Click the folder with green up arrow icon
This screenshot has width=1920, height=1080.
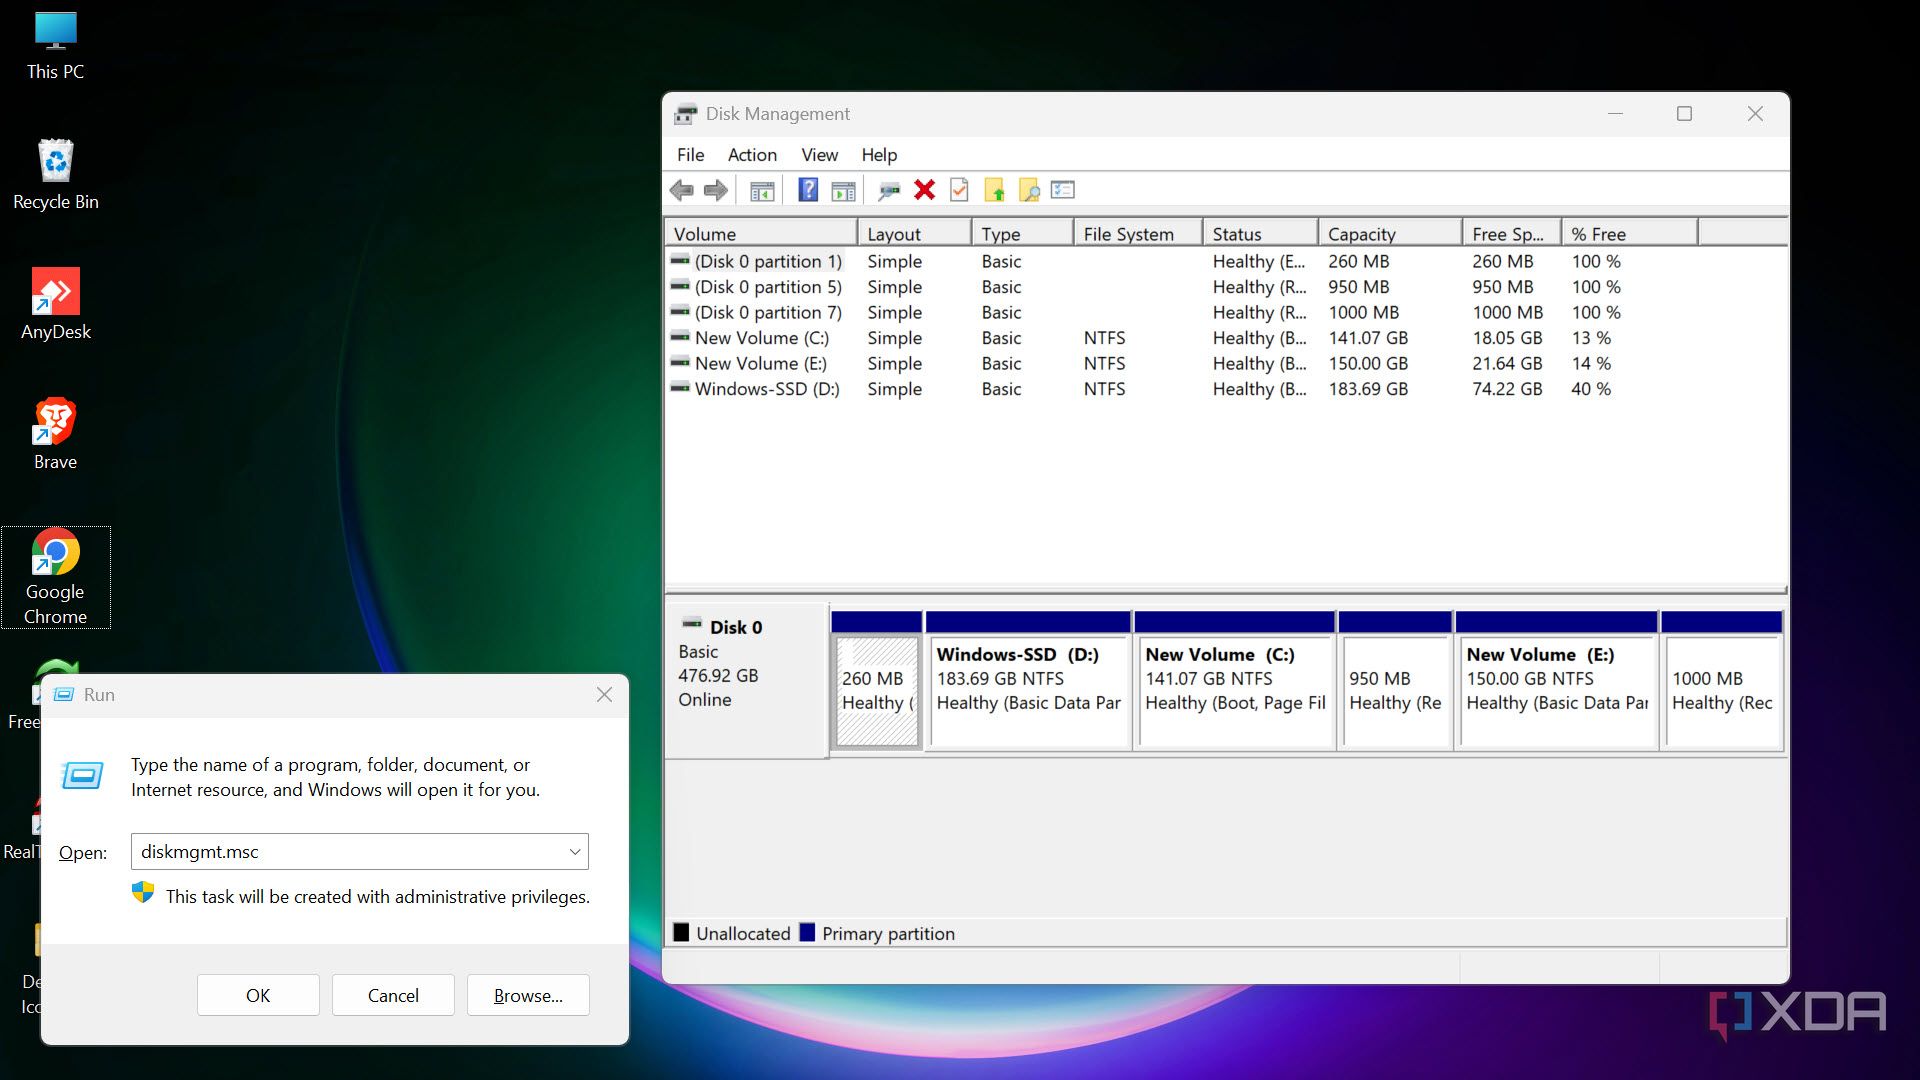(x=994, y=190)
